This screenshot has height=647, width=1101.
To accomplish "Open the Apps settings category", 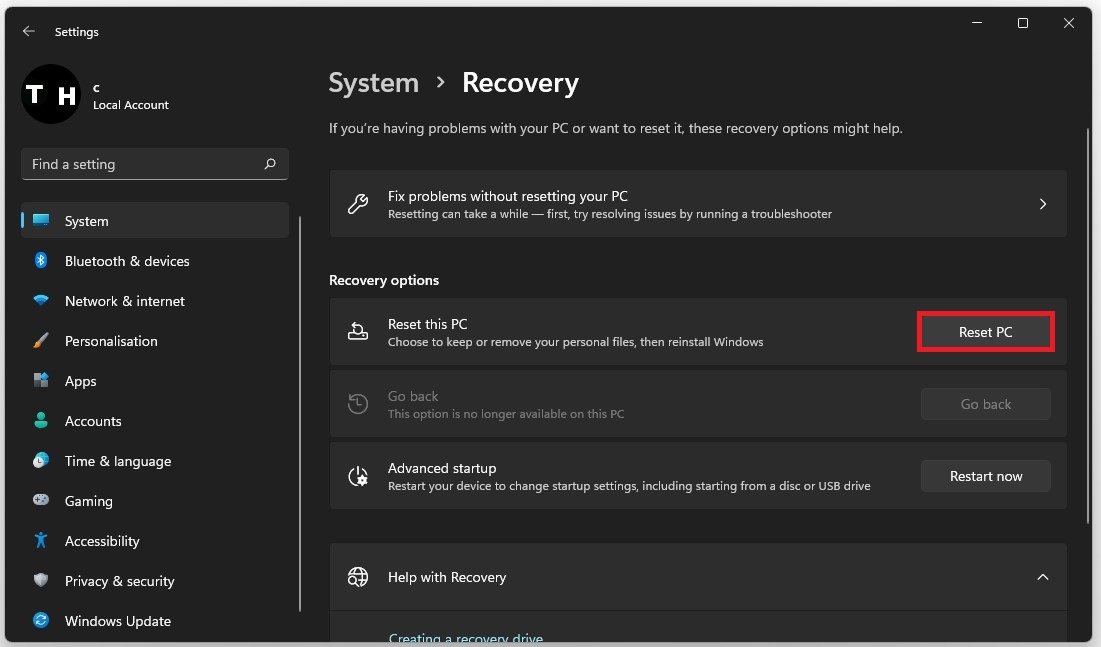I will click(x=81, y=381).
